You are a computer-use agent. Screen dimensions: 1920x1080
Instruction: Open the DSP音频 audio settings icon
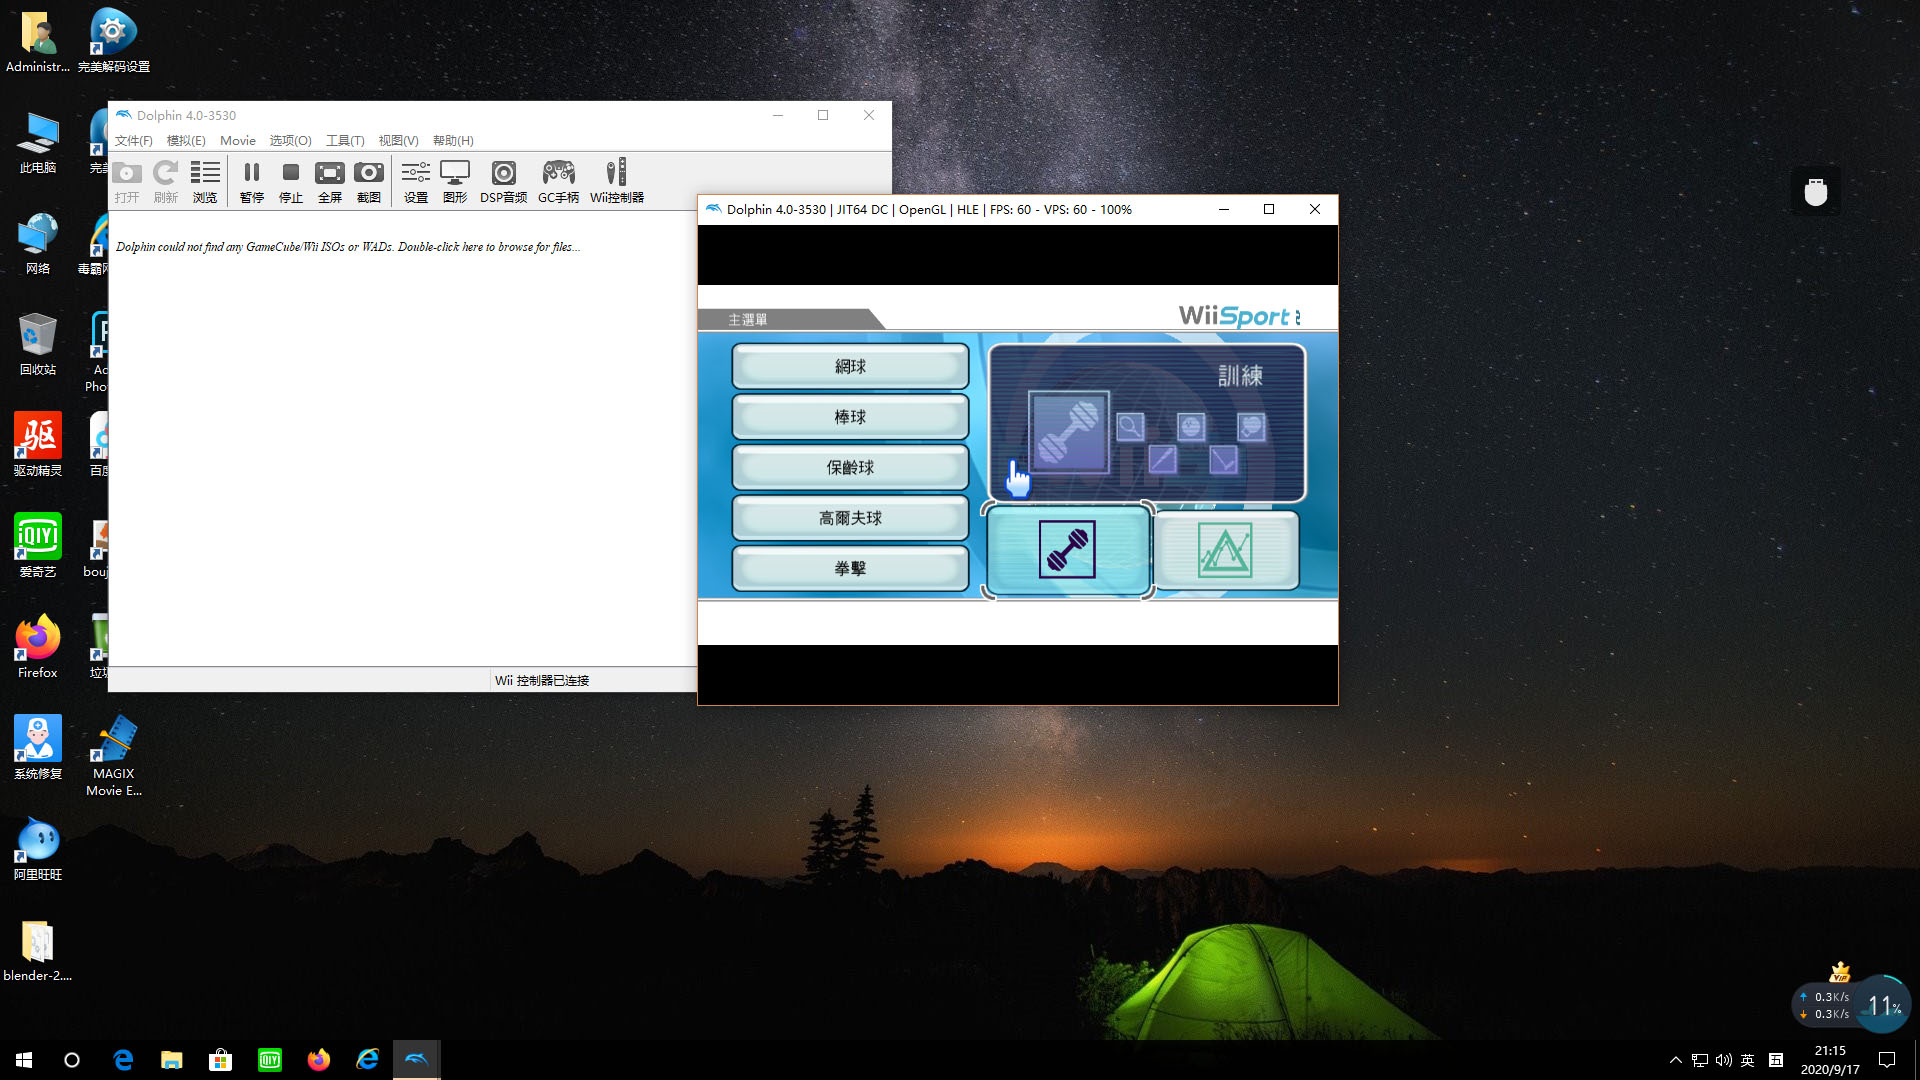click(504, 182)
